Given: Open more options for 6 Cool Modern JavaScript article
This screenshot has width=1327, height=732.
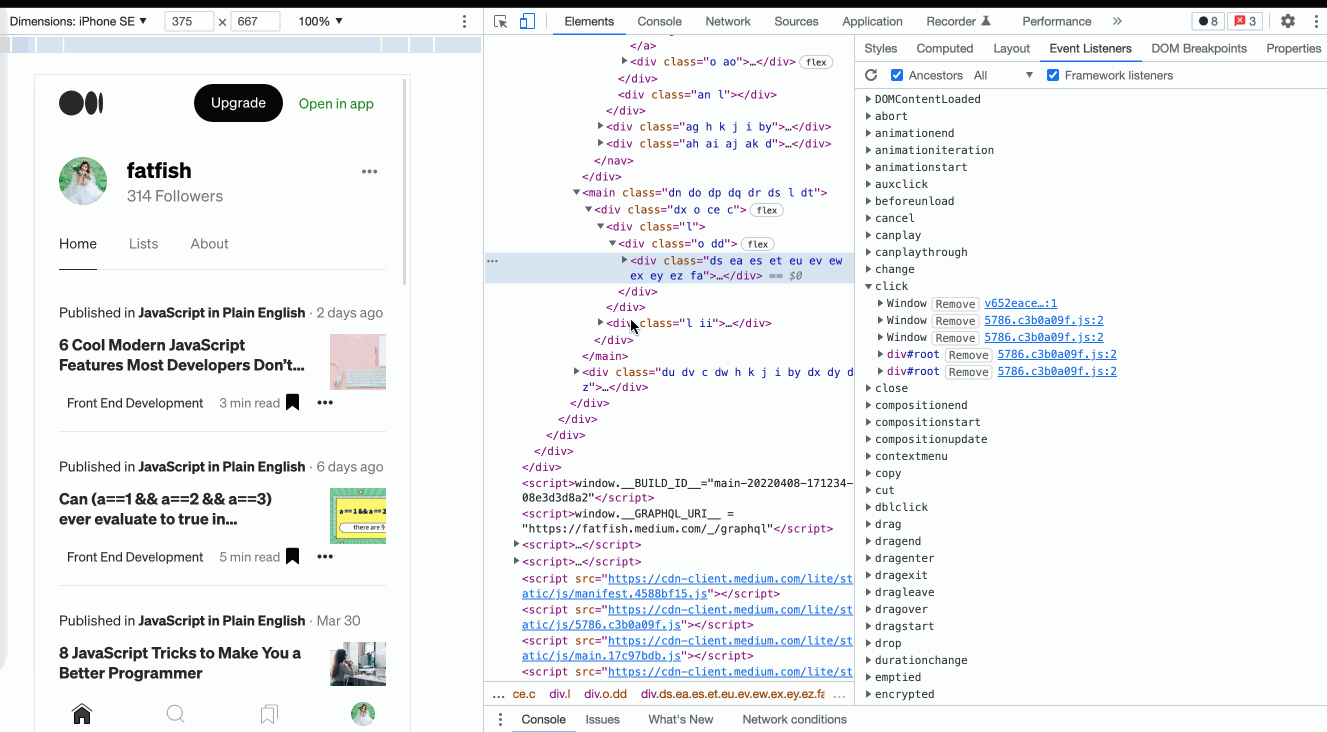Looking at the screenshot, I should click(x=325, y=402).
